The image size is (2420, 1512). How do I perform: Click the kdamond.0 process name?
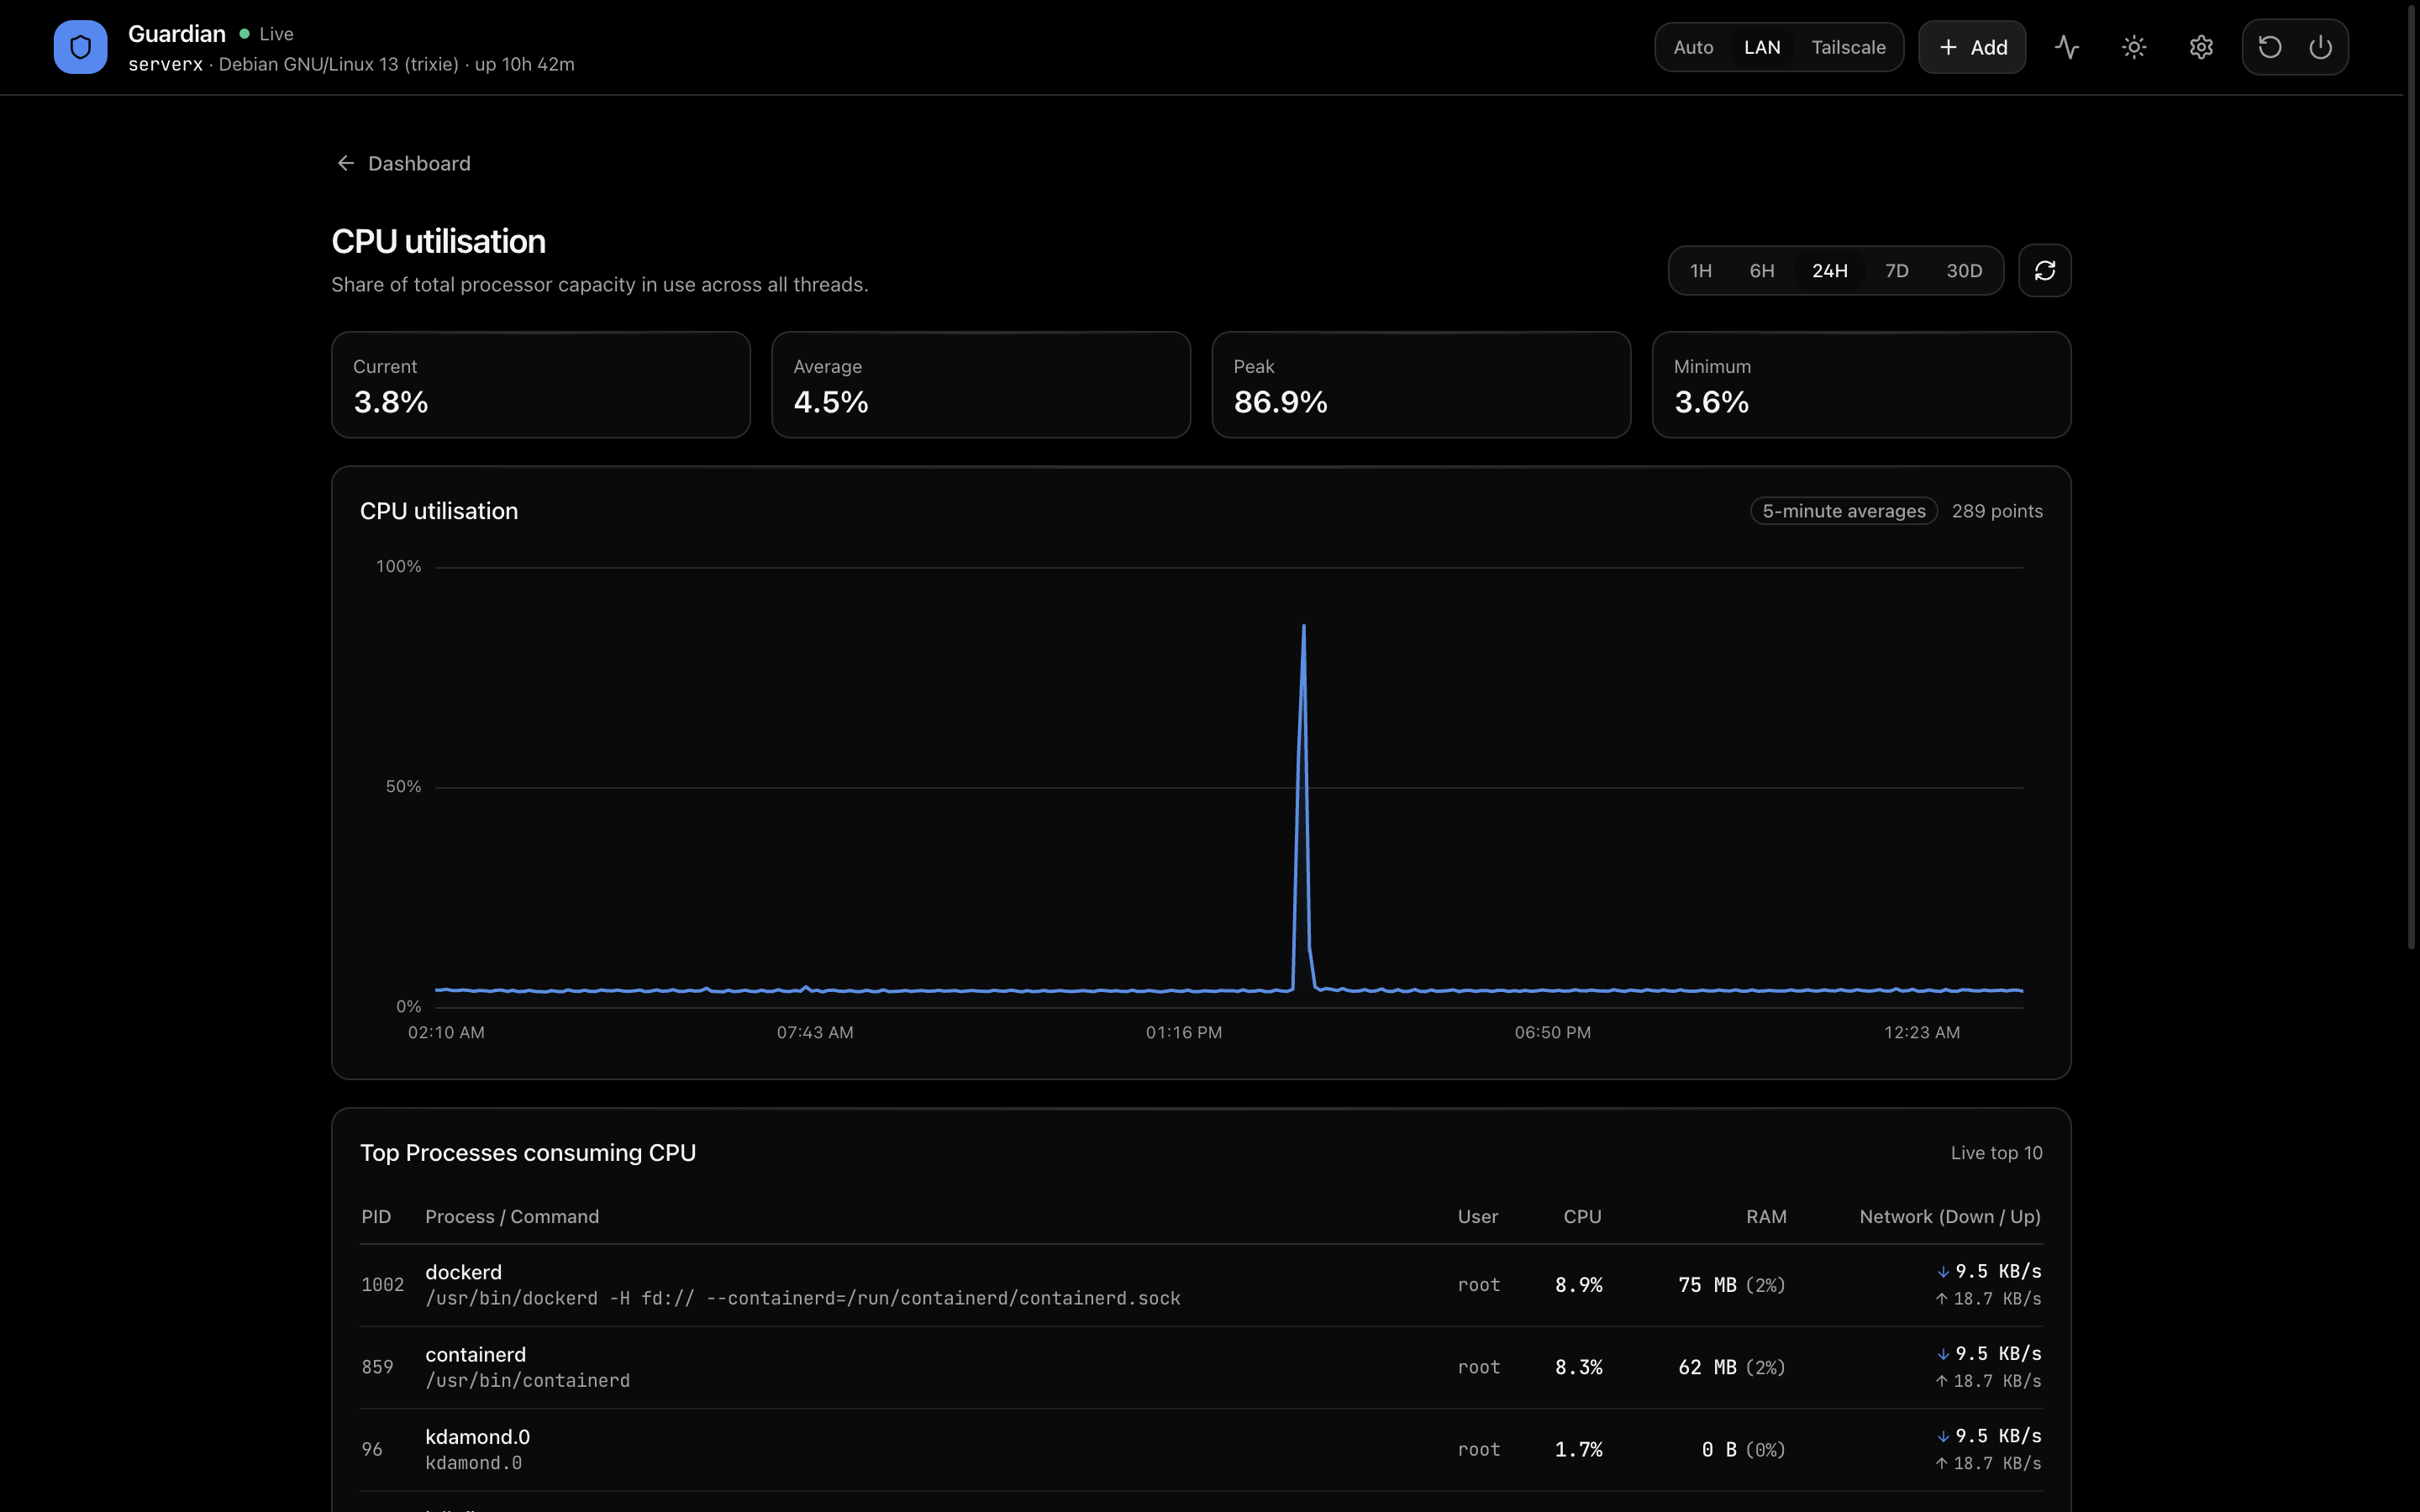pyautogui.click(x=478, y=1436)
